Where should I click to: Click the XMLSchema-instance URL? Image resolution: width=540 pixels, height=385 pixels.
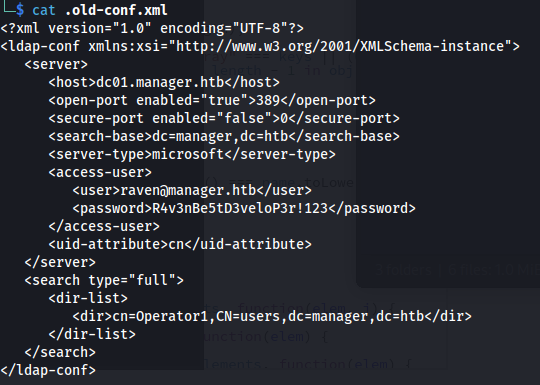pos(340,46)
